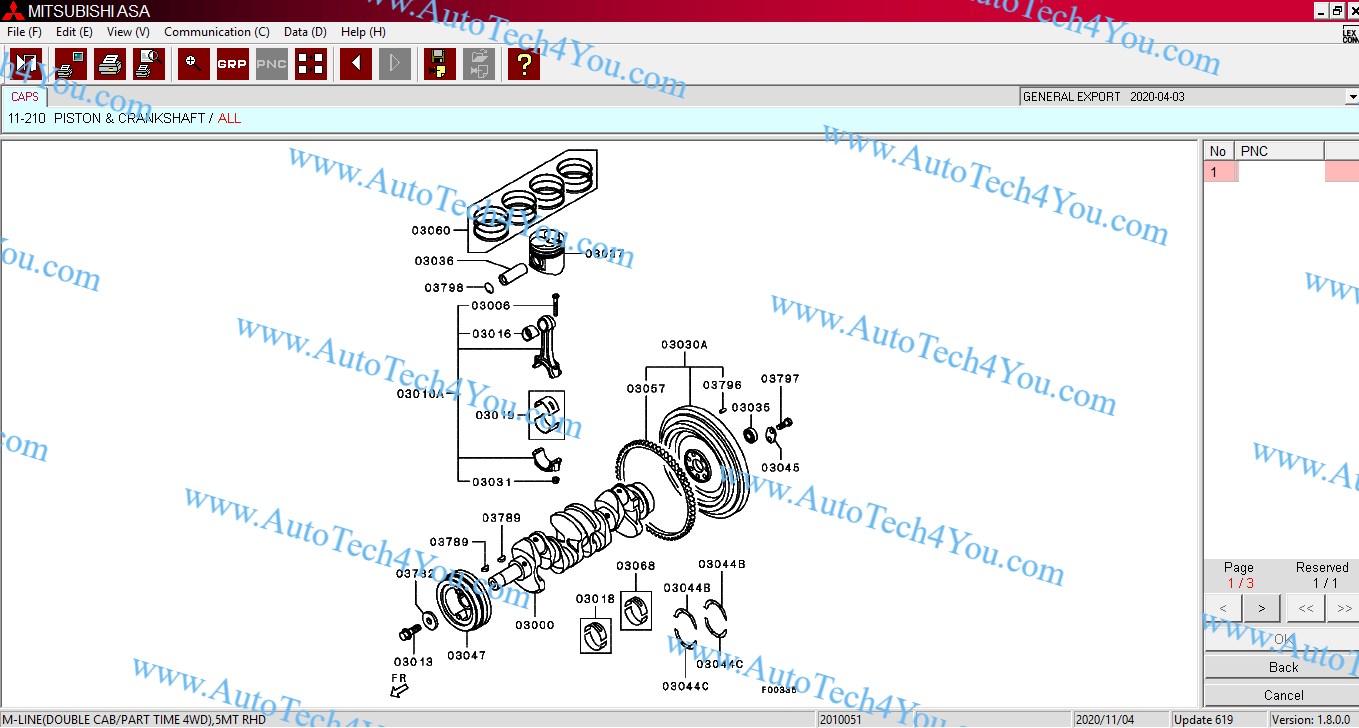Click the four-squares illustration layout icon
Viewport: 1359px width, 728px height.
(x=311, y=64)
